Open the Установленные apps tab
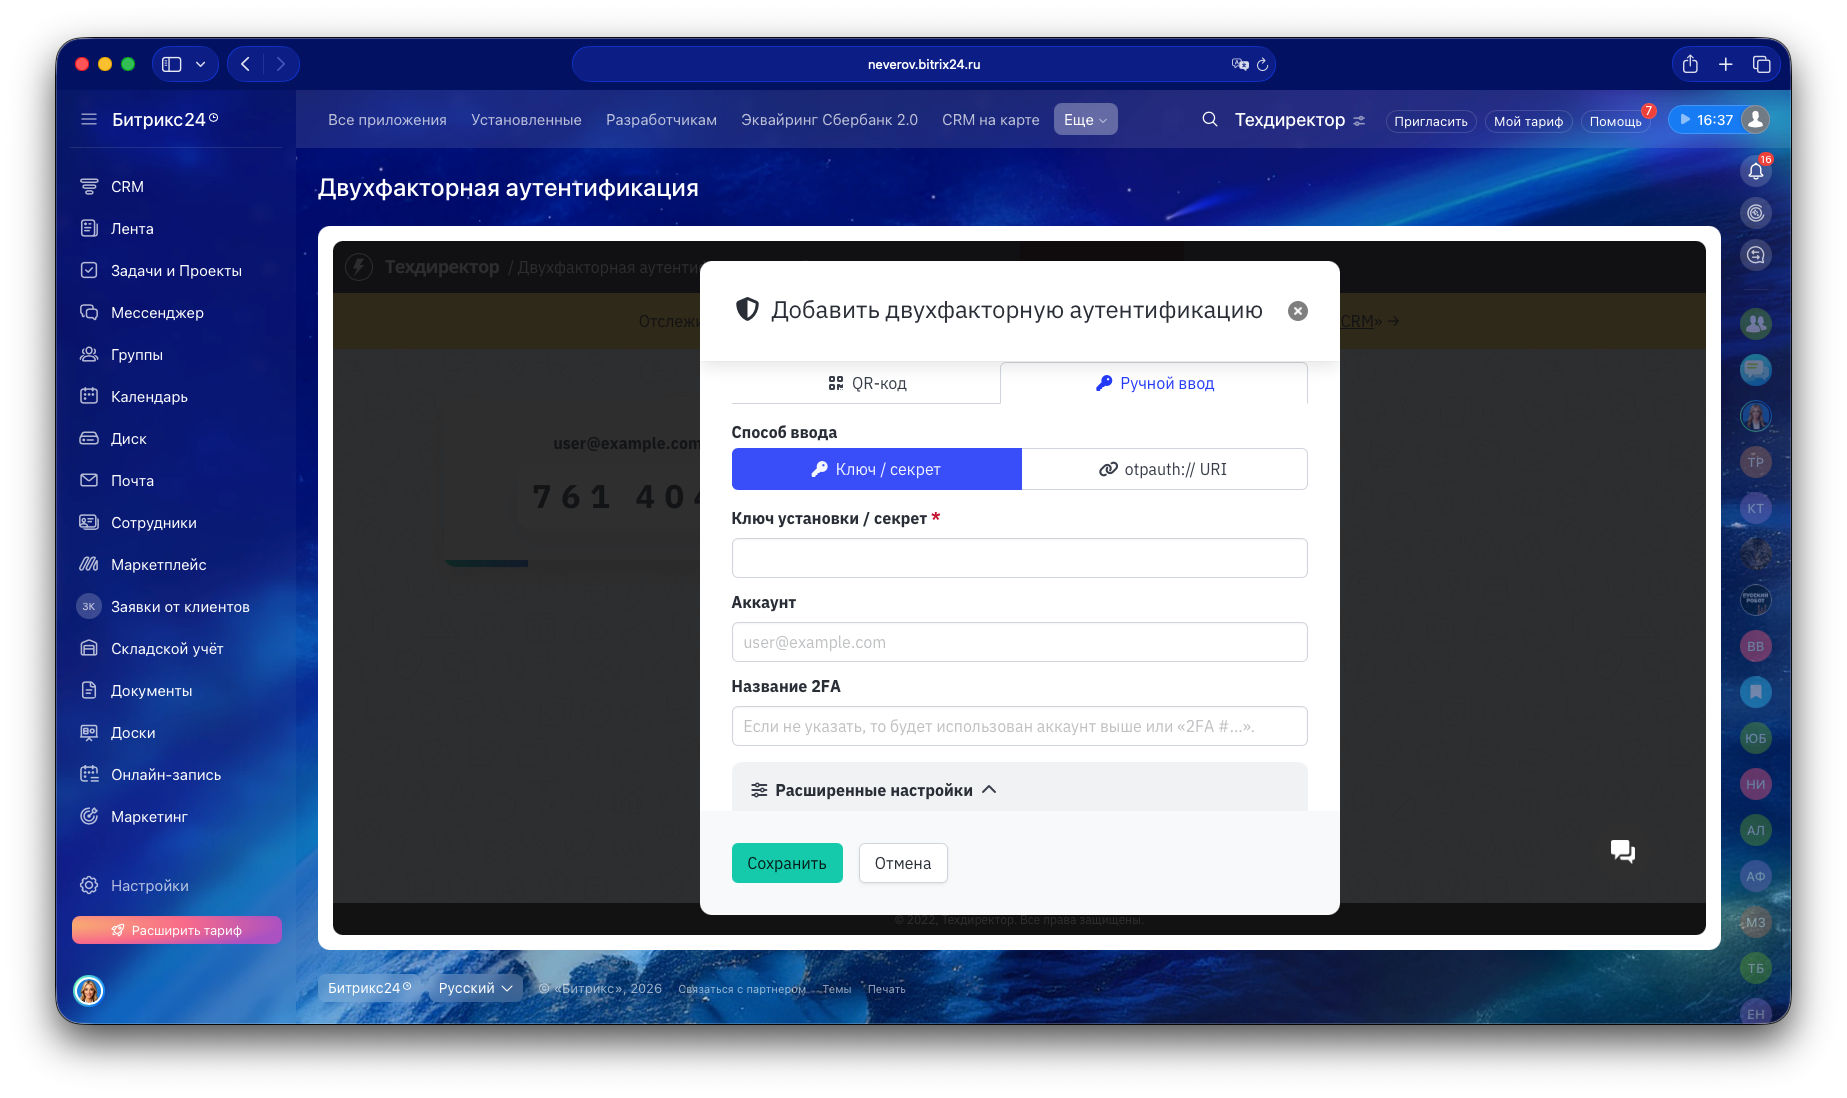Screen dimensions: 1847x1098 click(526, 120)
